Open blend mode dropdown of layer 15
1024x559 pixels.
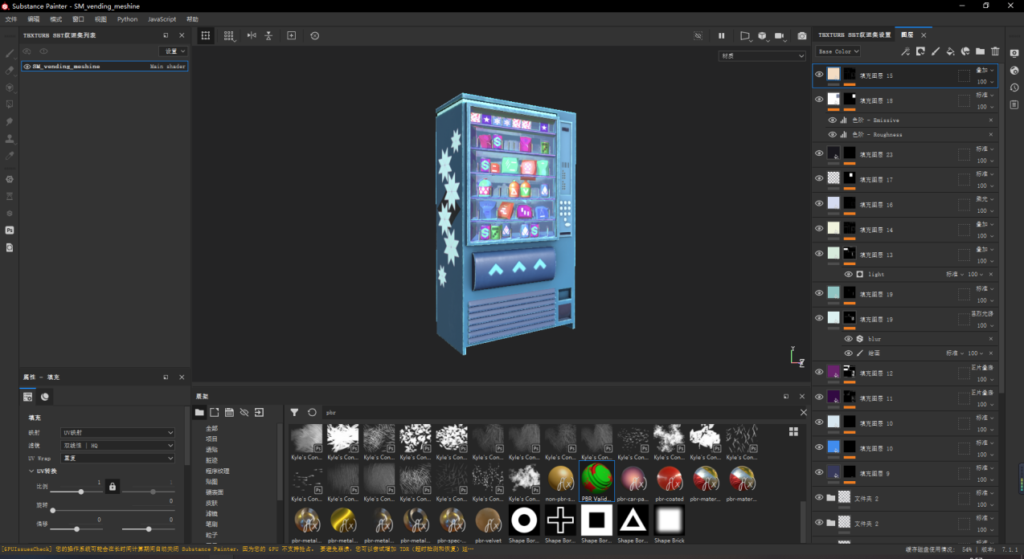(985, 71)
